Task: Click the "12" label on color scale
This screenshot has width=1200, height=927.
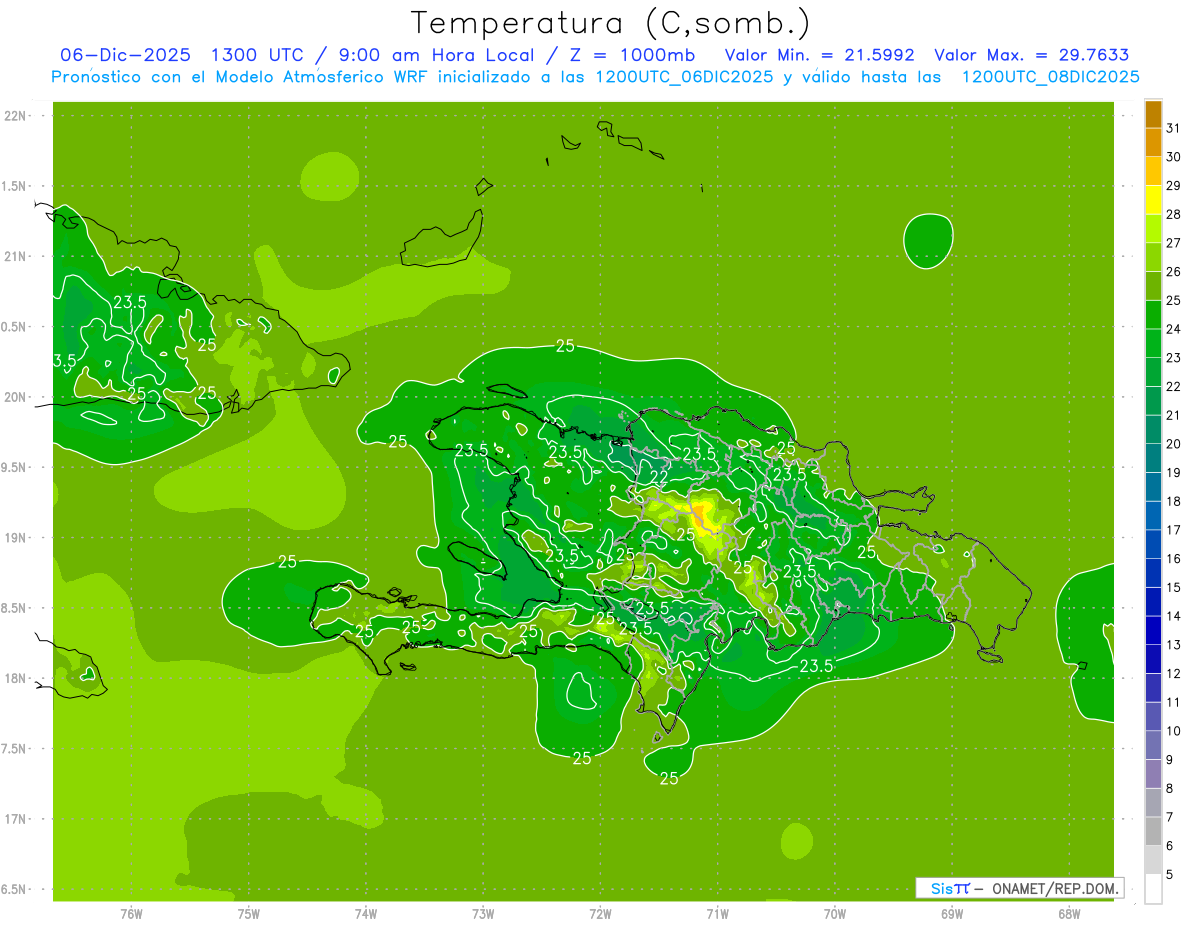Action: (1174, 673)
